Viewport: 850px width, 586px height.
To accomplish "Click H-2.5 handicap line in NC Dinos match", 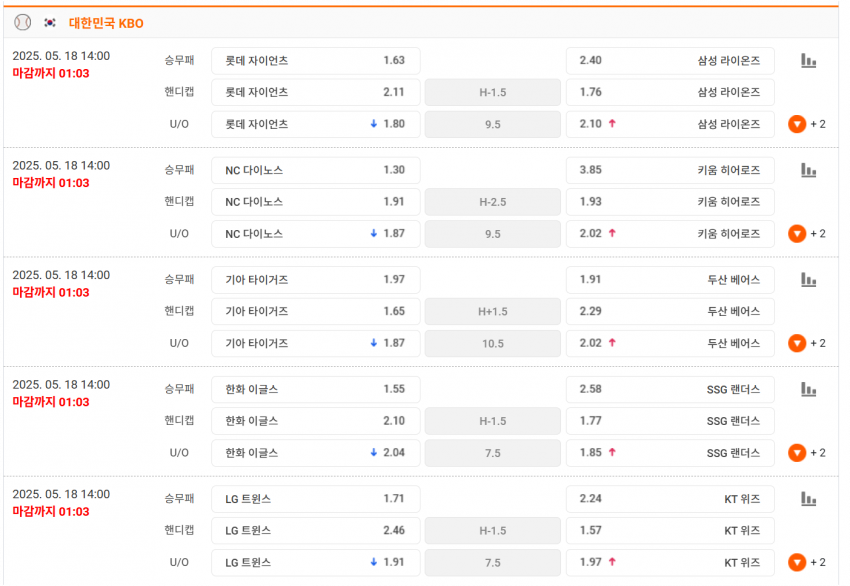I will (x=493, y=202).
